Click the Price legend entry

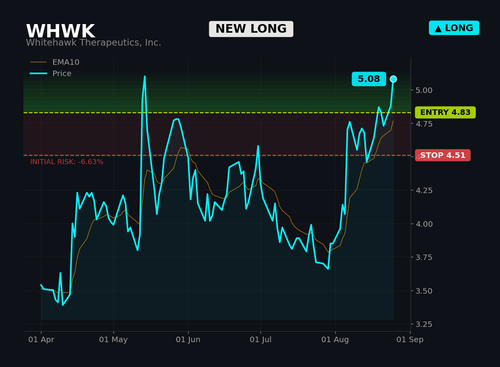(51, 73)
